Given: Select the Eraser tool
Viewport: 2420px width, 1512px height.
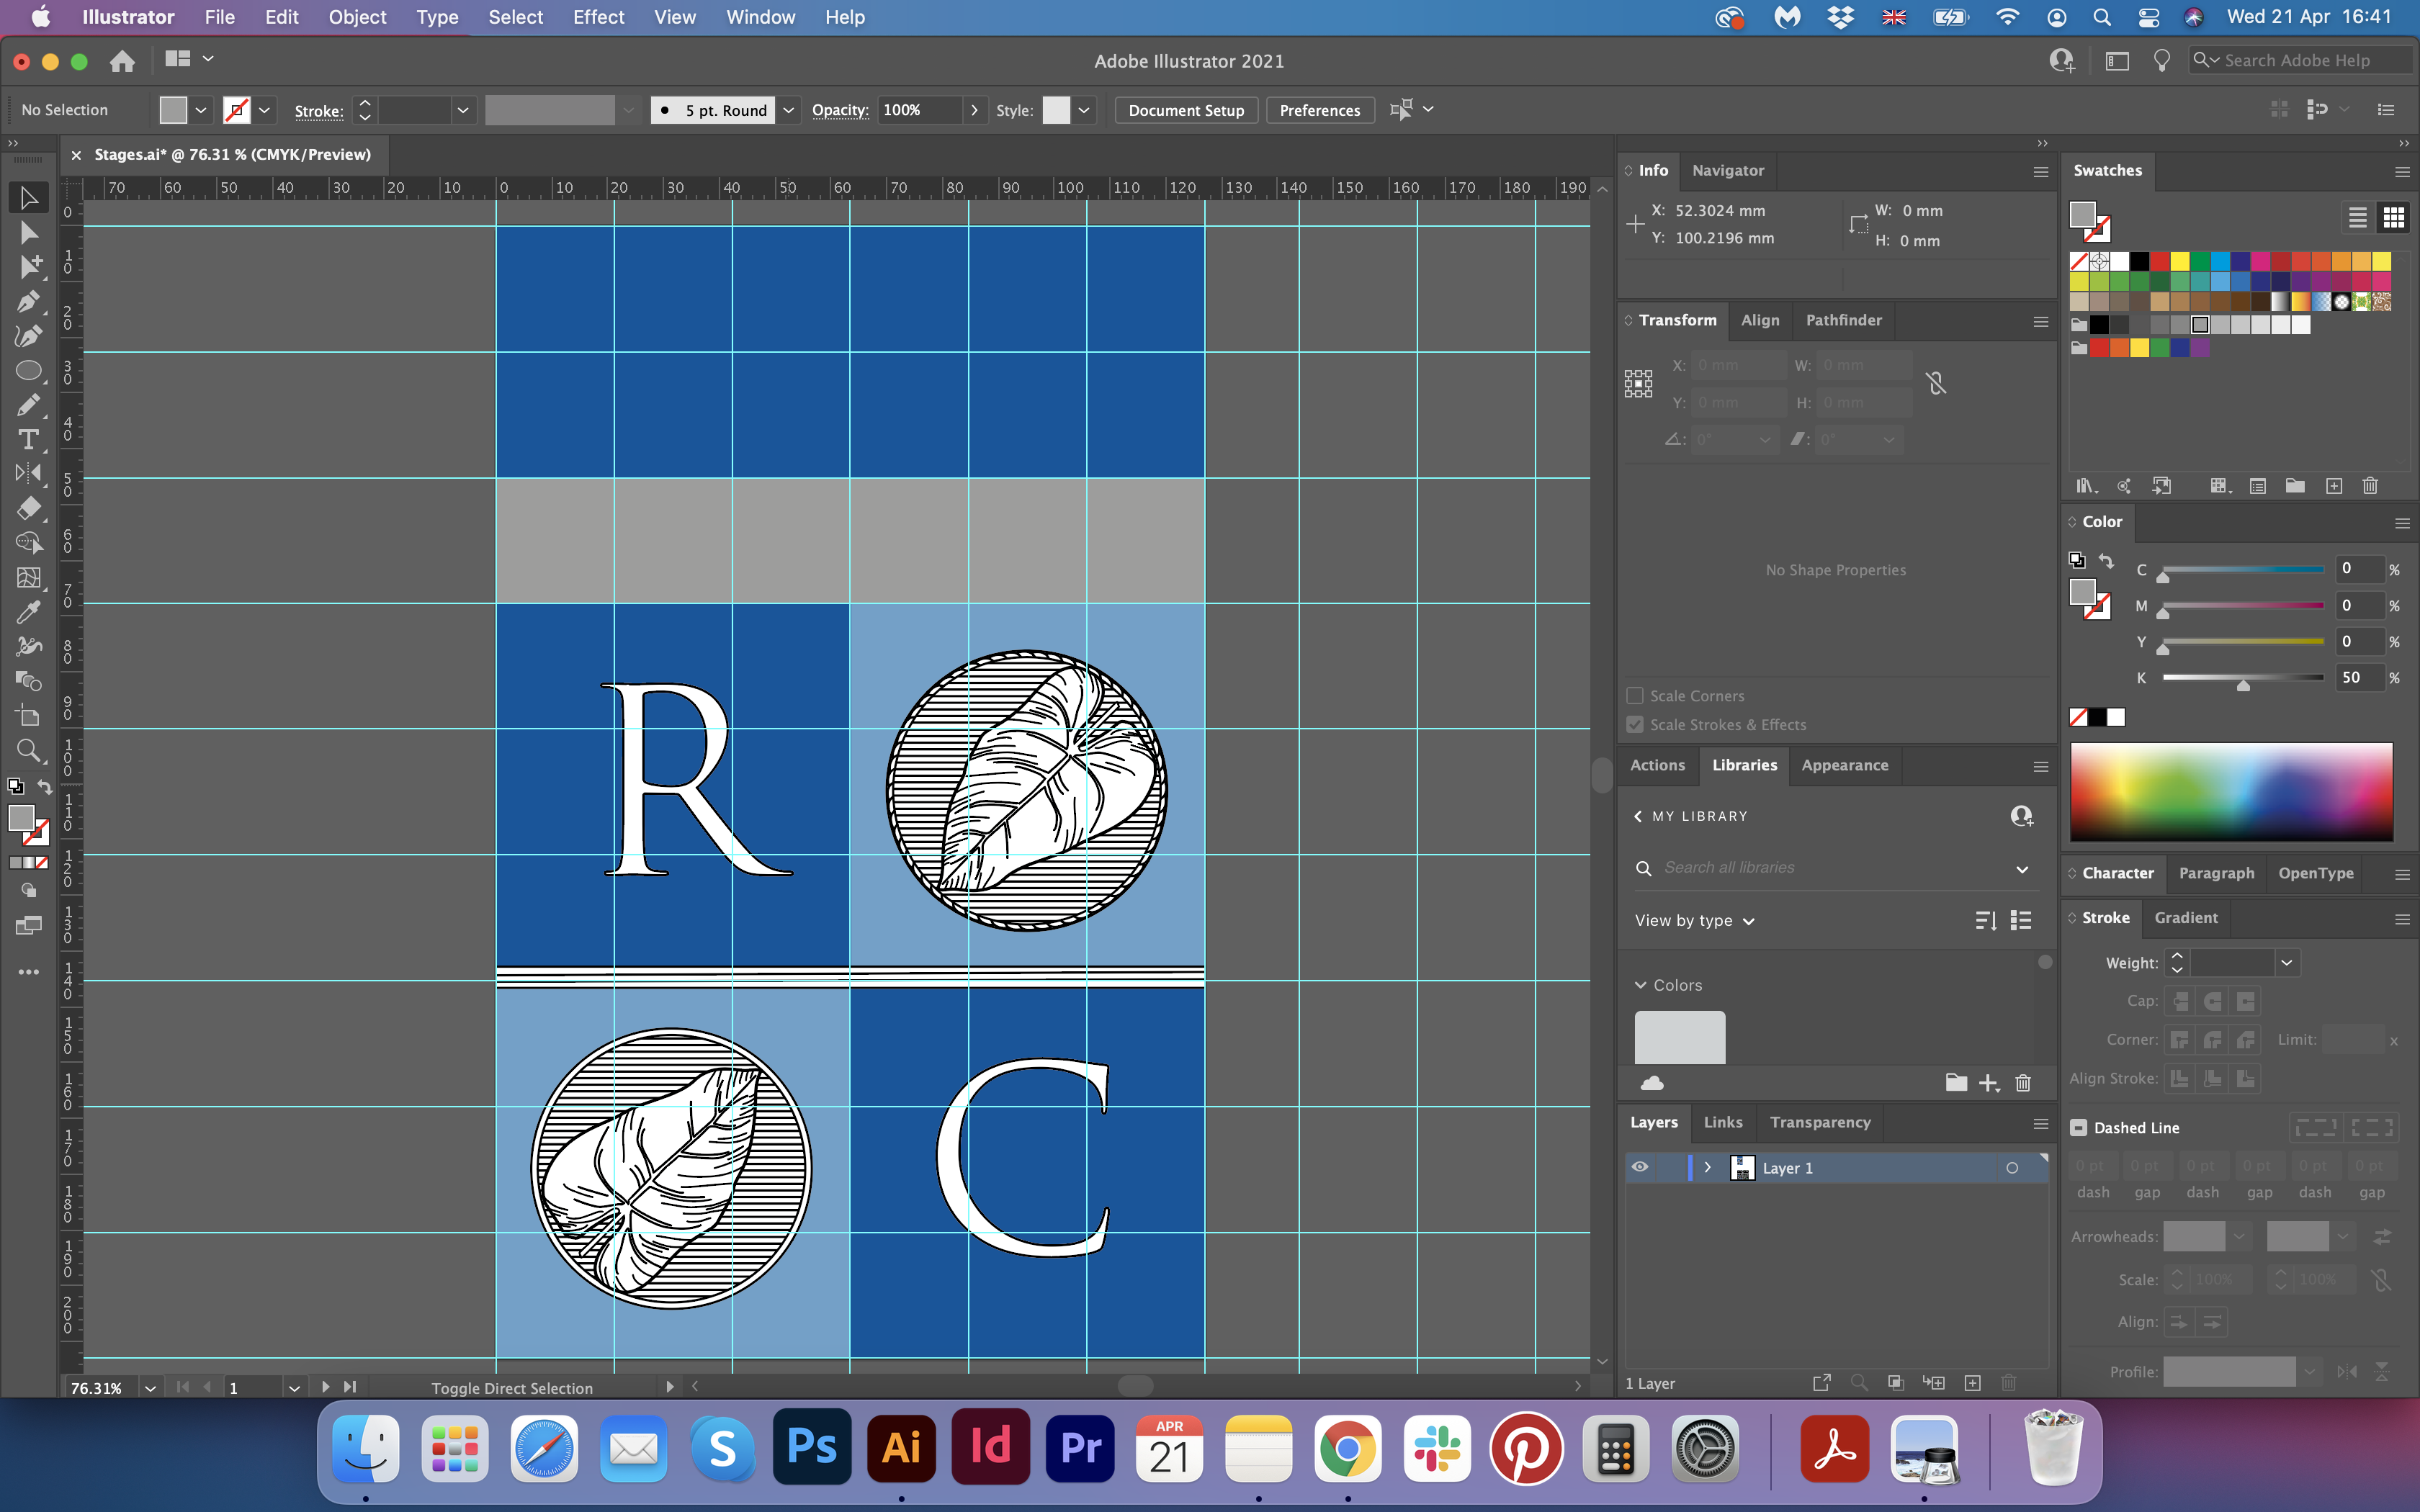Looking at the screenshot, I should tap(28, 508).
